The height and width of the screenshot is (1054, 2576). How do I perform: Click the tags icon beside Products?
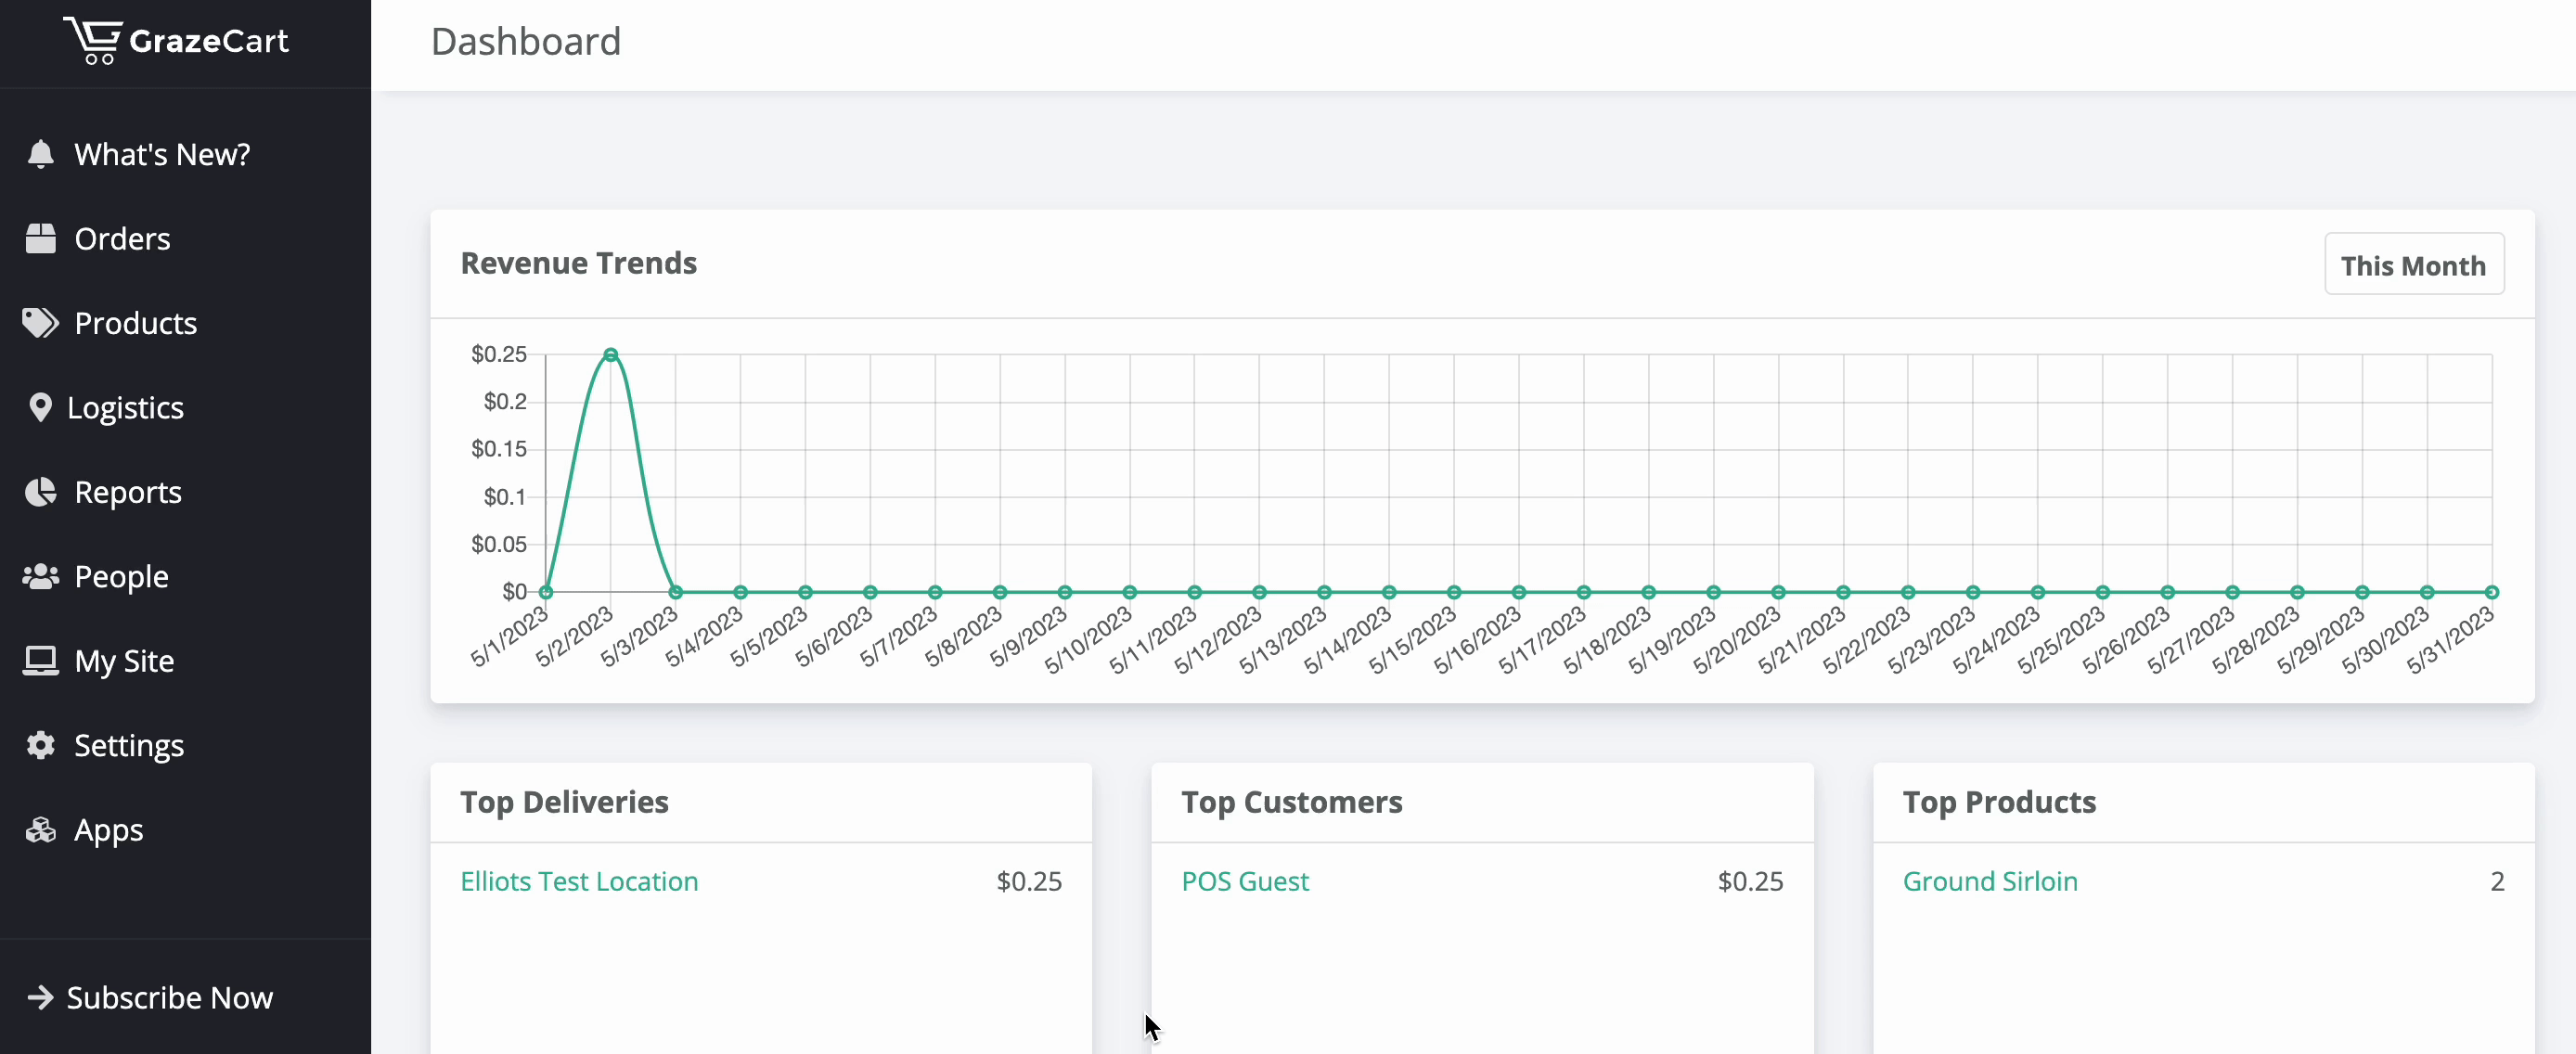[x=40, y=323]
